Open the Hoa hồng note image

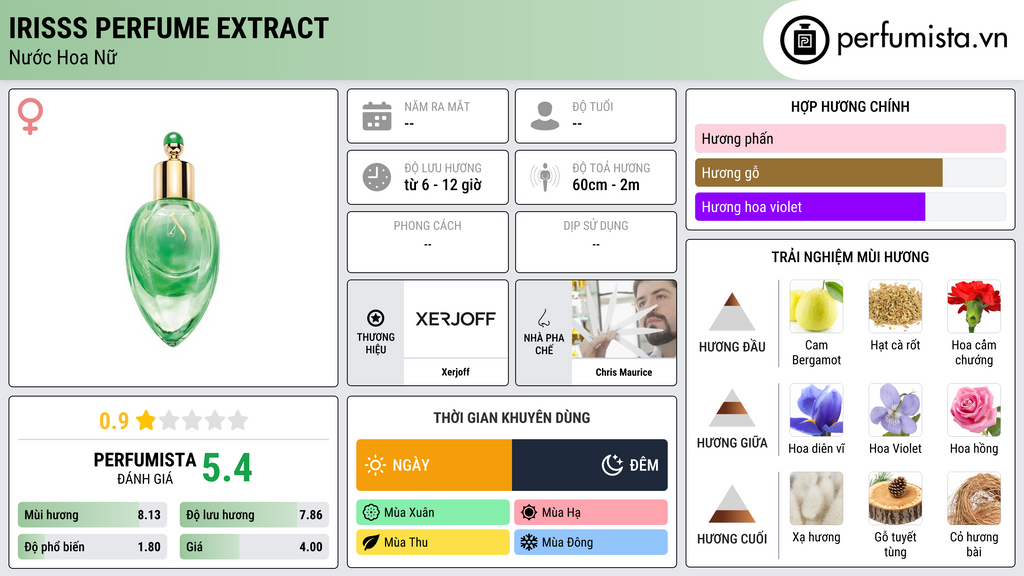click(x=974, y=410)
